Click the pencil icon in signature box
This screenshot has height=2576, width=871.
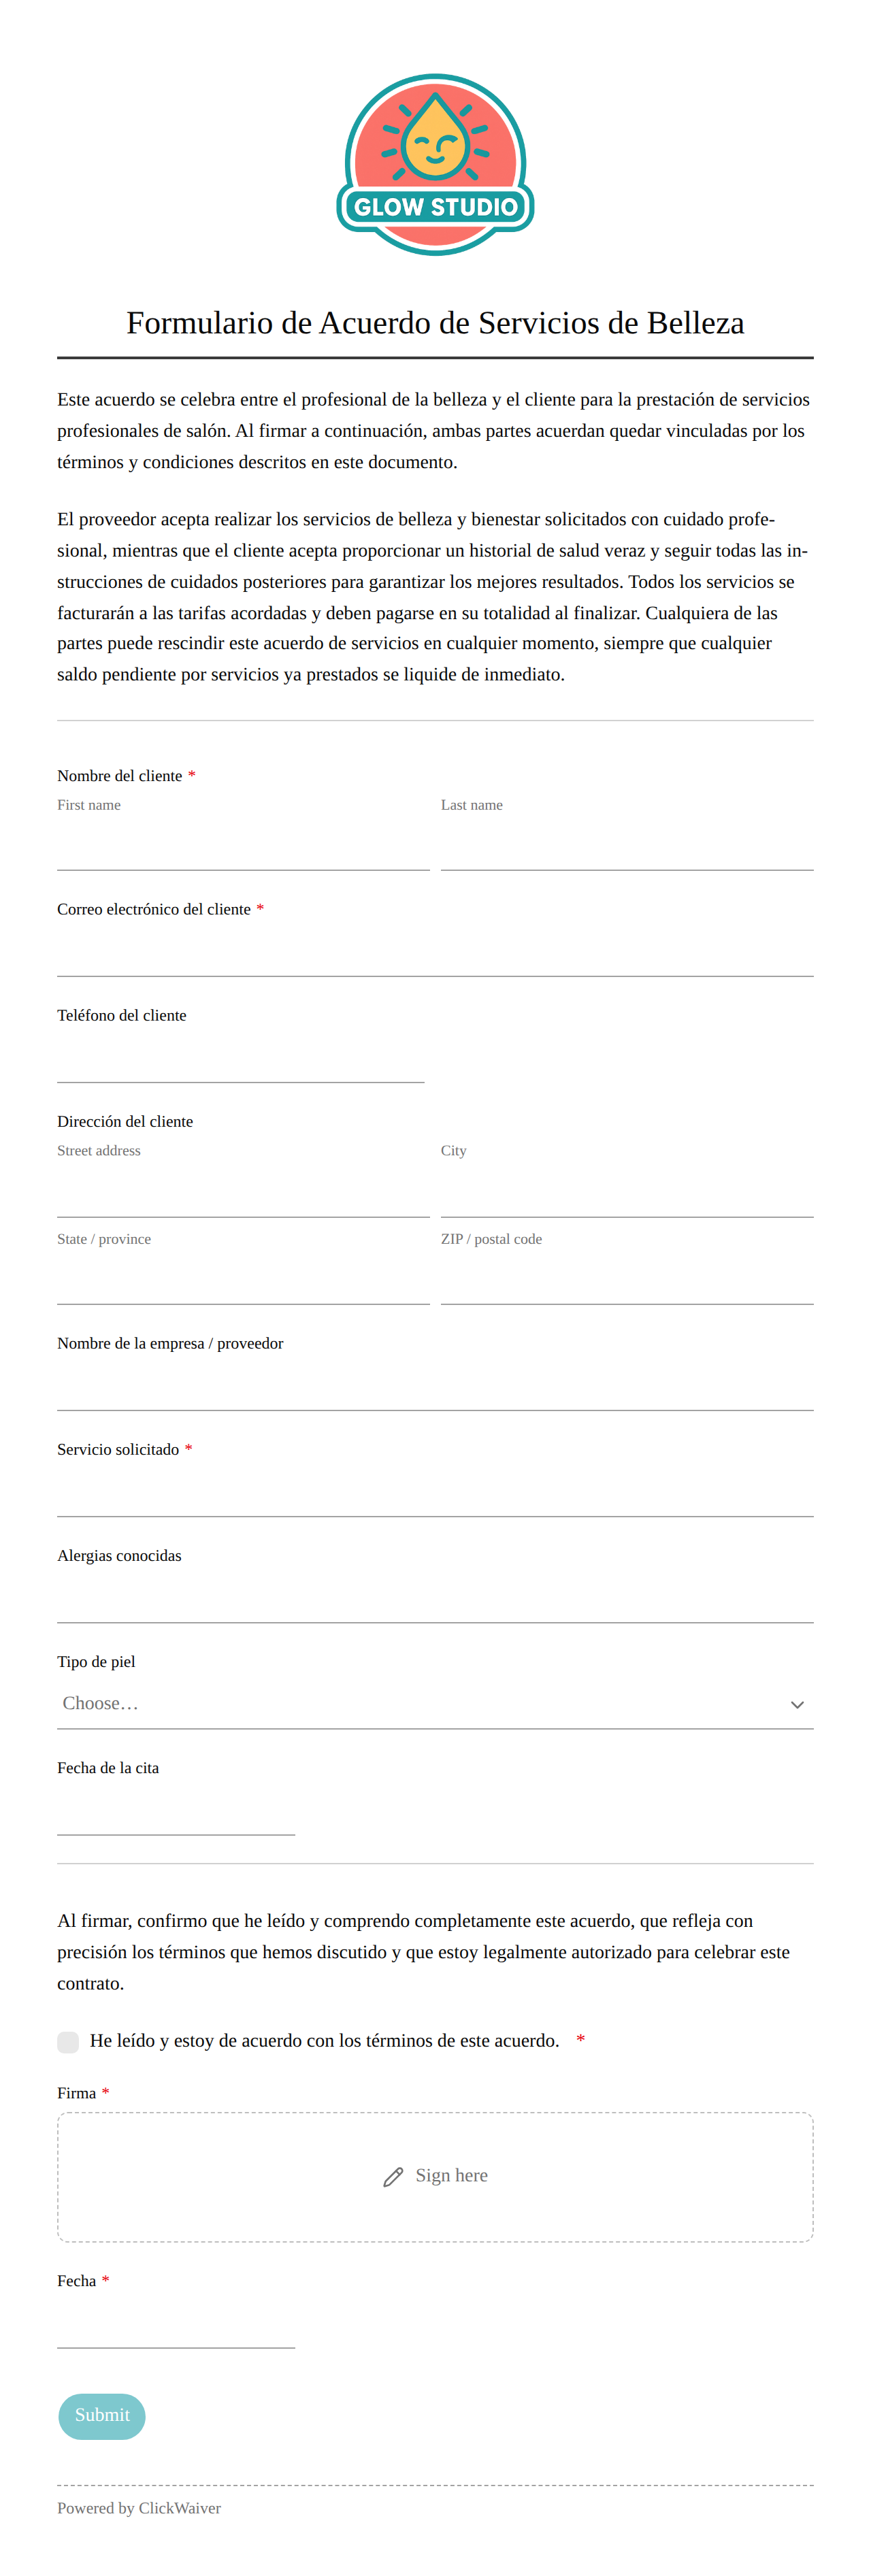click(x=393, y=2176)
